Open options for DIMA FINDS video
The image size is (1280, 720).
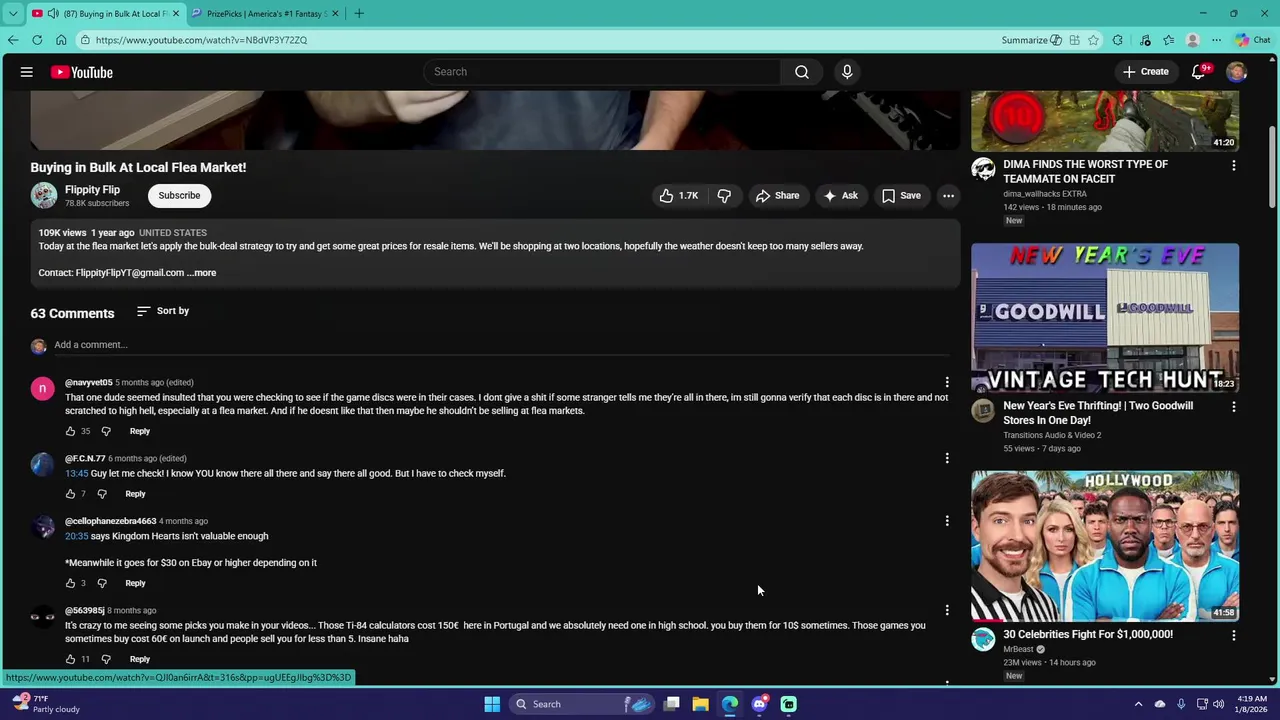click(1233, 166)
